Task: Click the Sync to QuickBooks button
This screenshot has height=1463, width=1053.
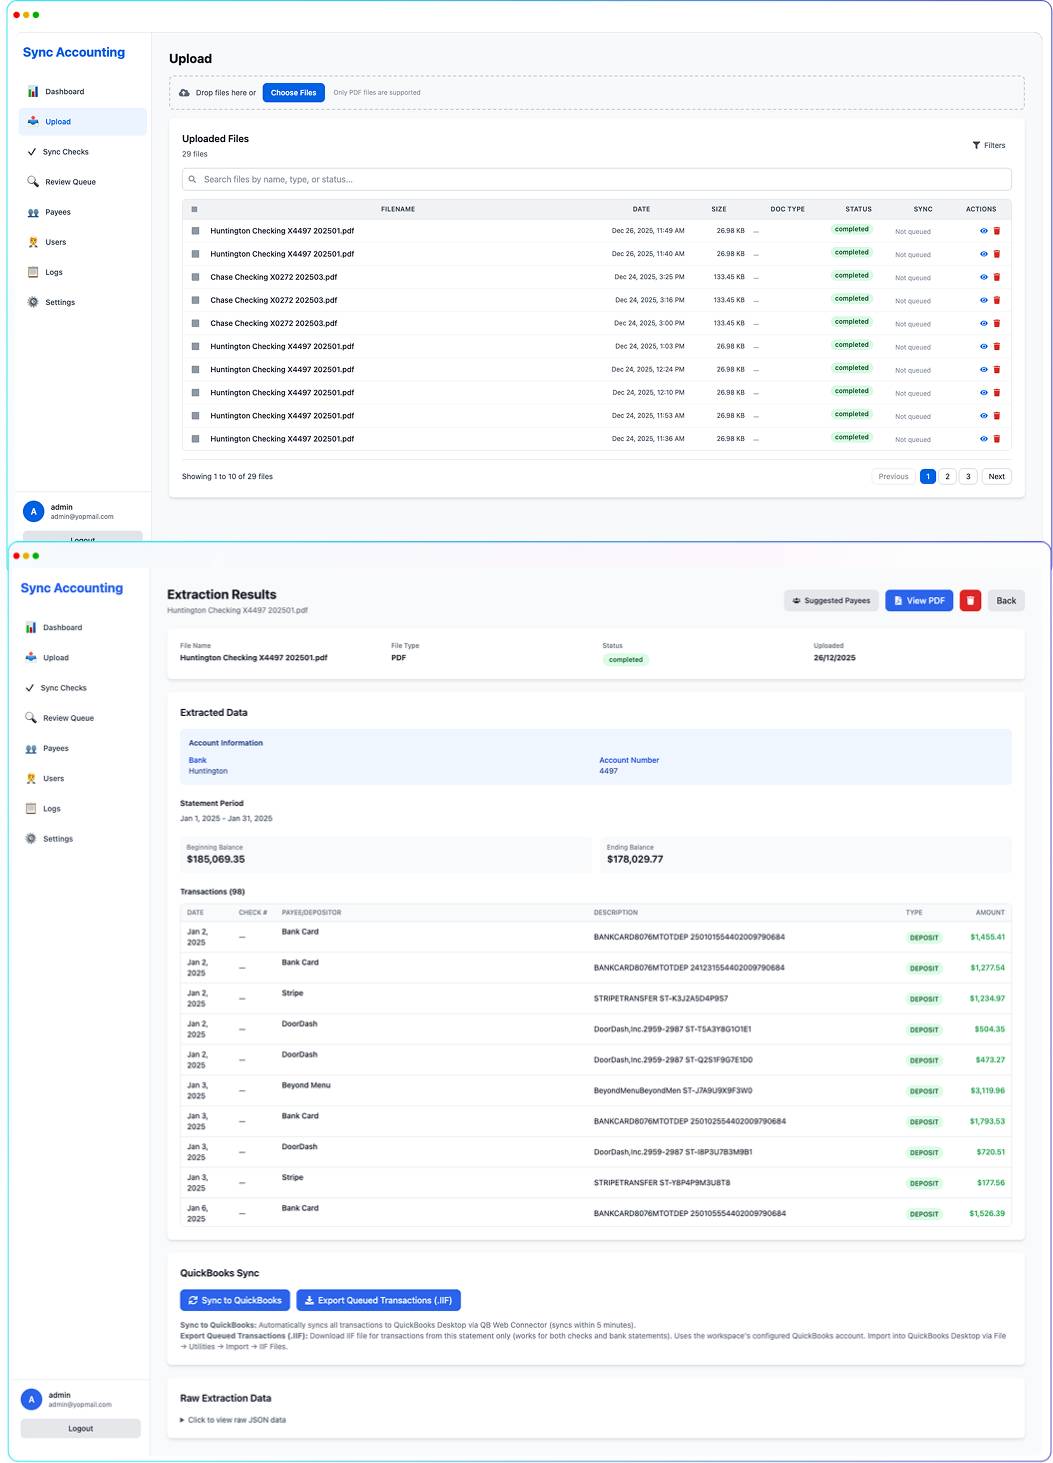Action: point(235,1300)
